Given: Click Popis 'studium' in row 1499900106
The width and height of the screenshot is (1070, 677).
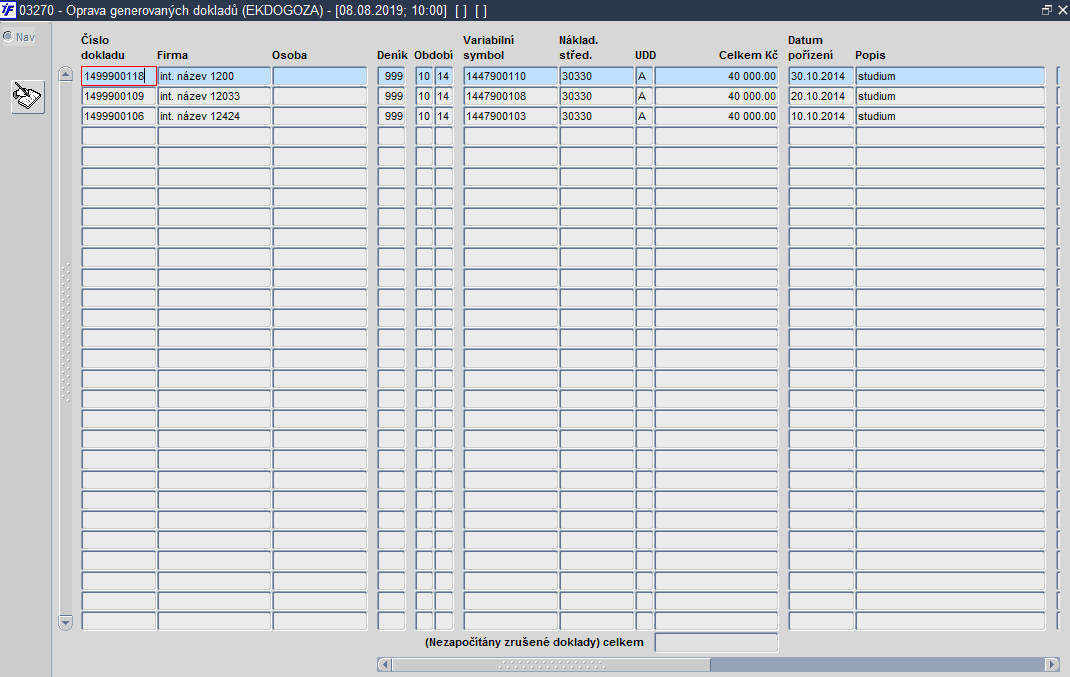Looking at the screenshot, I should click(950, 116).
